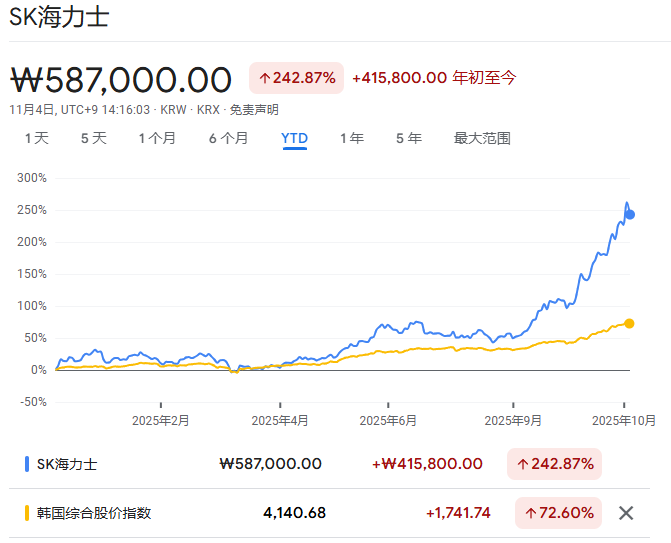Remove the 韩国综合股价指数 comparison with X
Image resolution: width=671 pixels, height=543 pixels.
(626, 513)
